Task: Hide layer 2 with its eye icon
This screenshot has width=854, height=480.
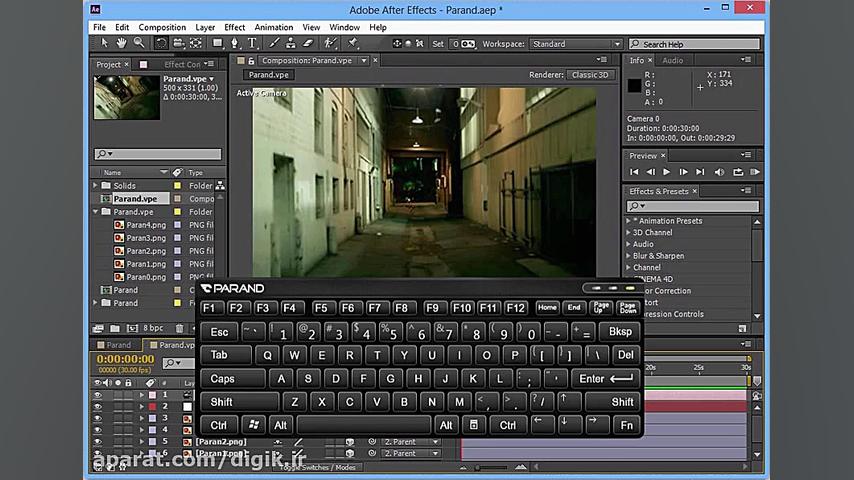Action: click(97, 406)
